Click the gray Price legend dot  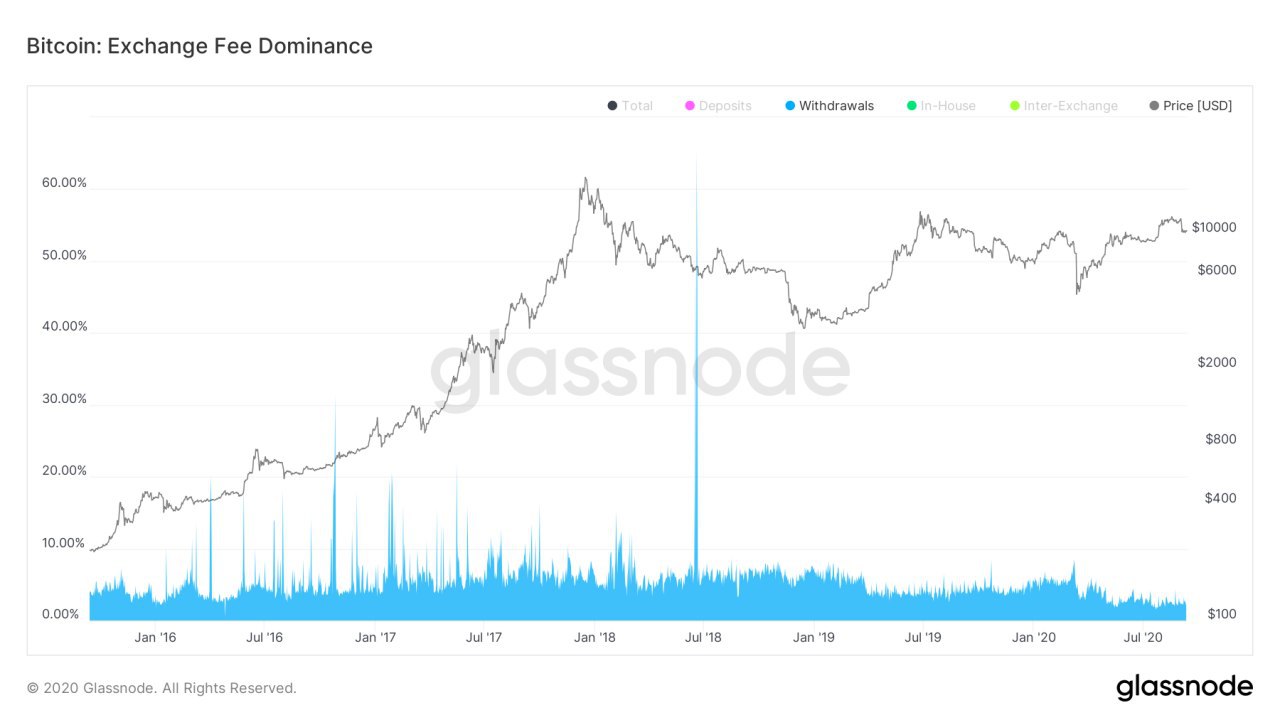pyautogui.click(x=1154, y=106)
